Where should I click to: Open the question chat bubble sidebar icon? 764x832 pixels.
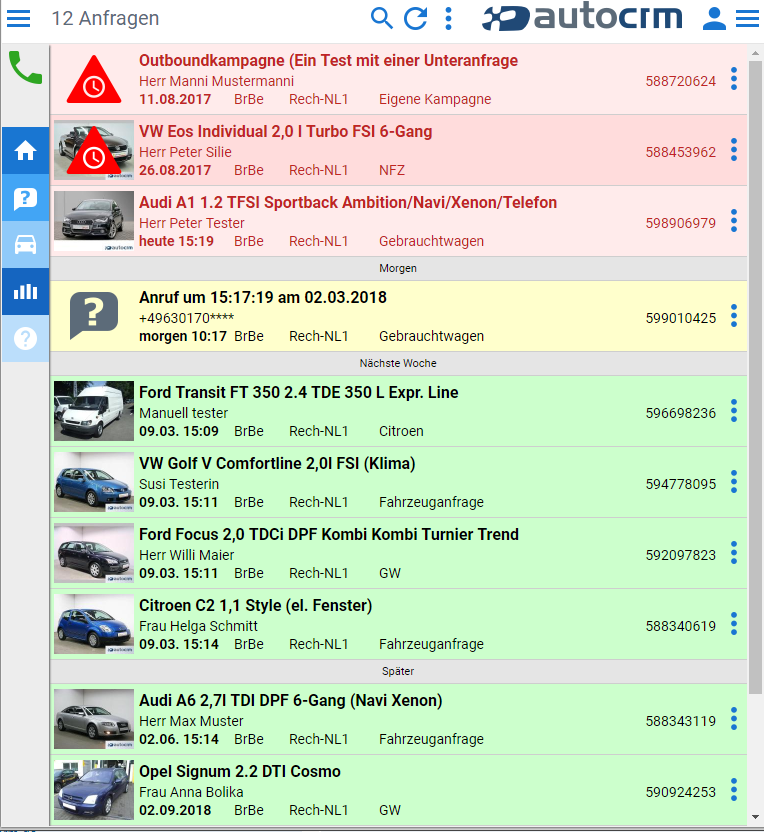point(25,198)
